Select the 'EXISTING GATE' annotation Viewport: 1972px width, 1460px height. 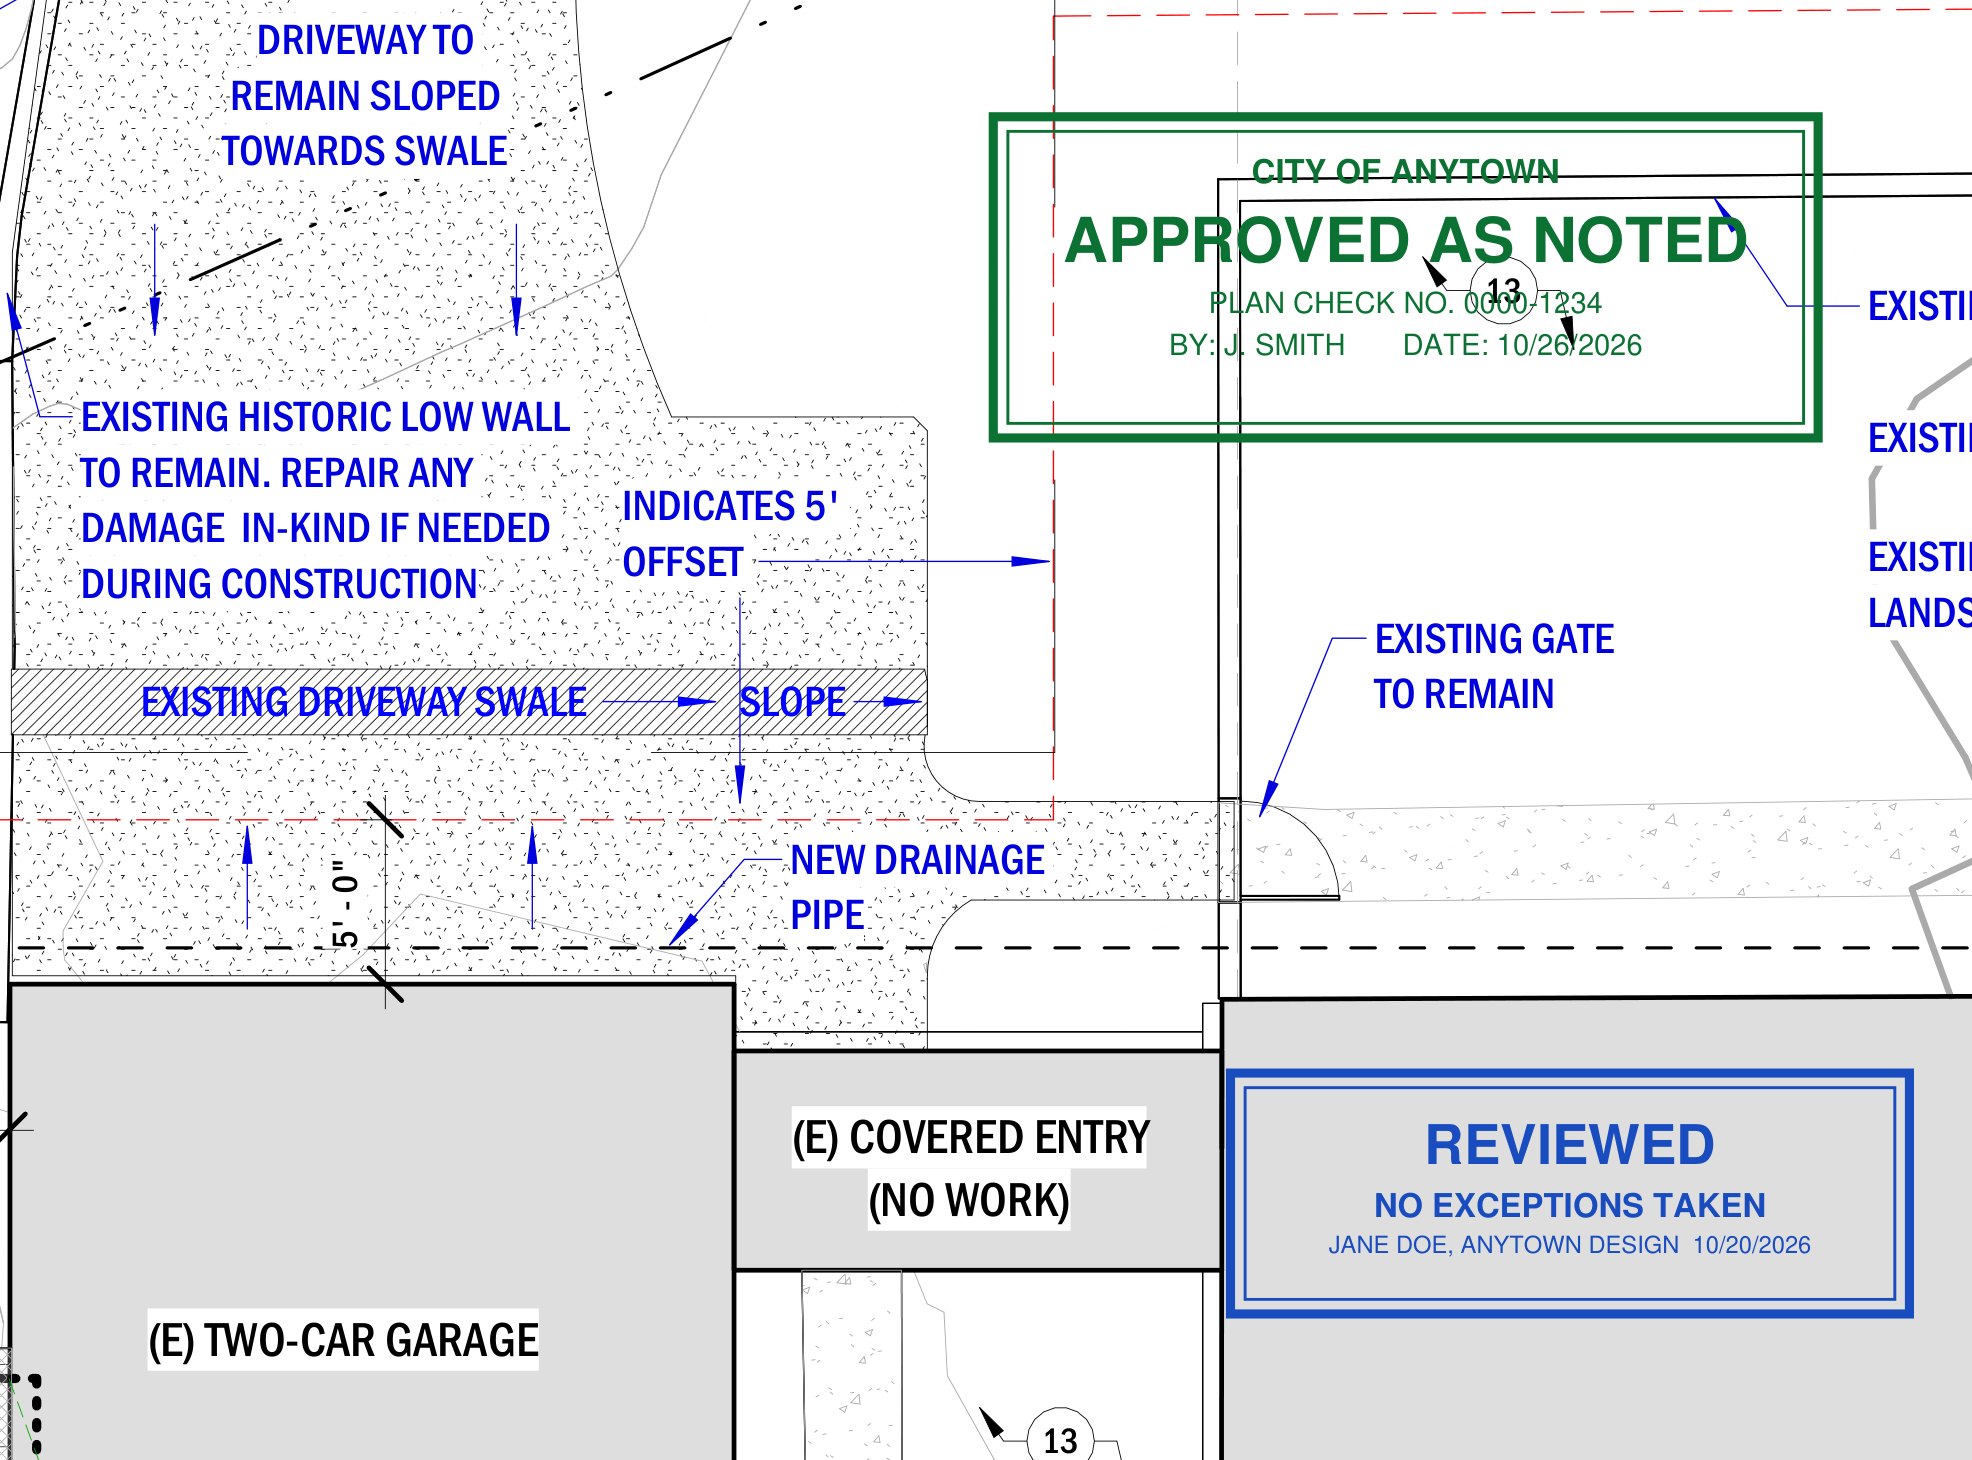tap(1494, 639)
